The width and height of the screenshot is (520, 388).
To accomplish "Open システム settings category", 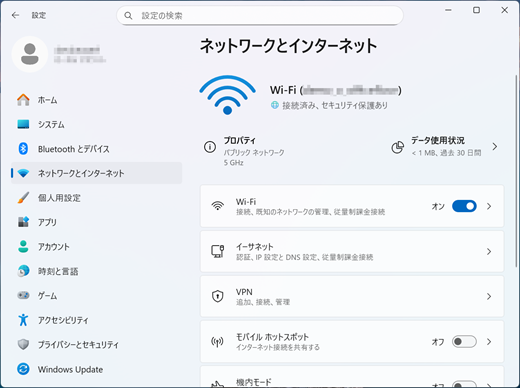I will click(x=97, y=124).
